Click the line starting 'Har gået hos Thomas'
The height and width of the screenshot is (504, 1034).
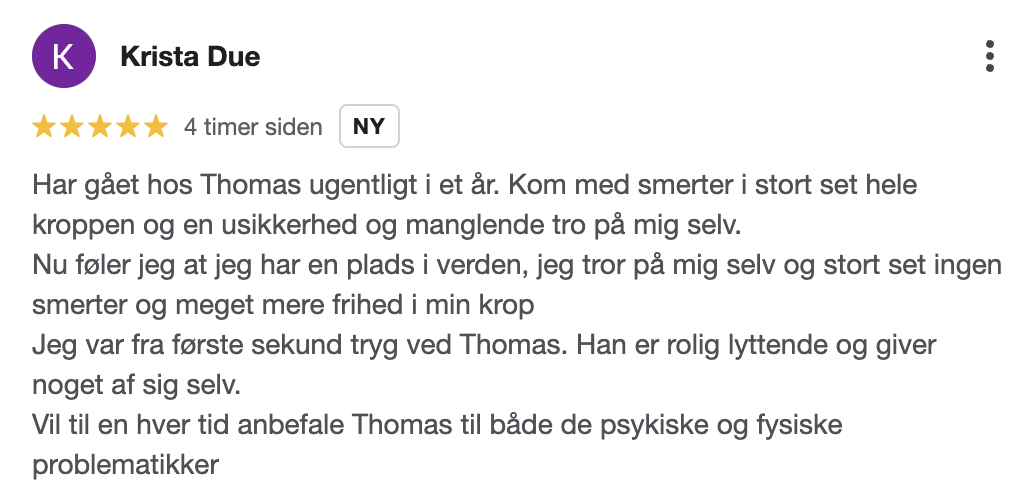pos(474,186)
